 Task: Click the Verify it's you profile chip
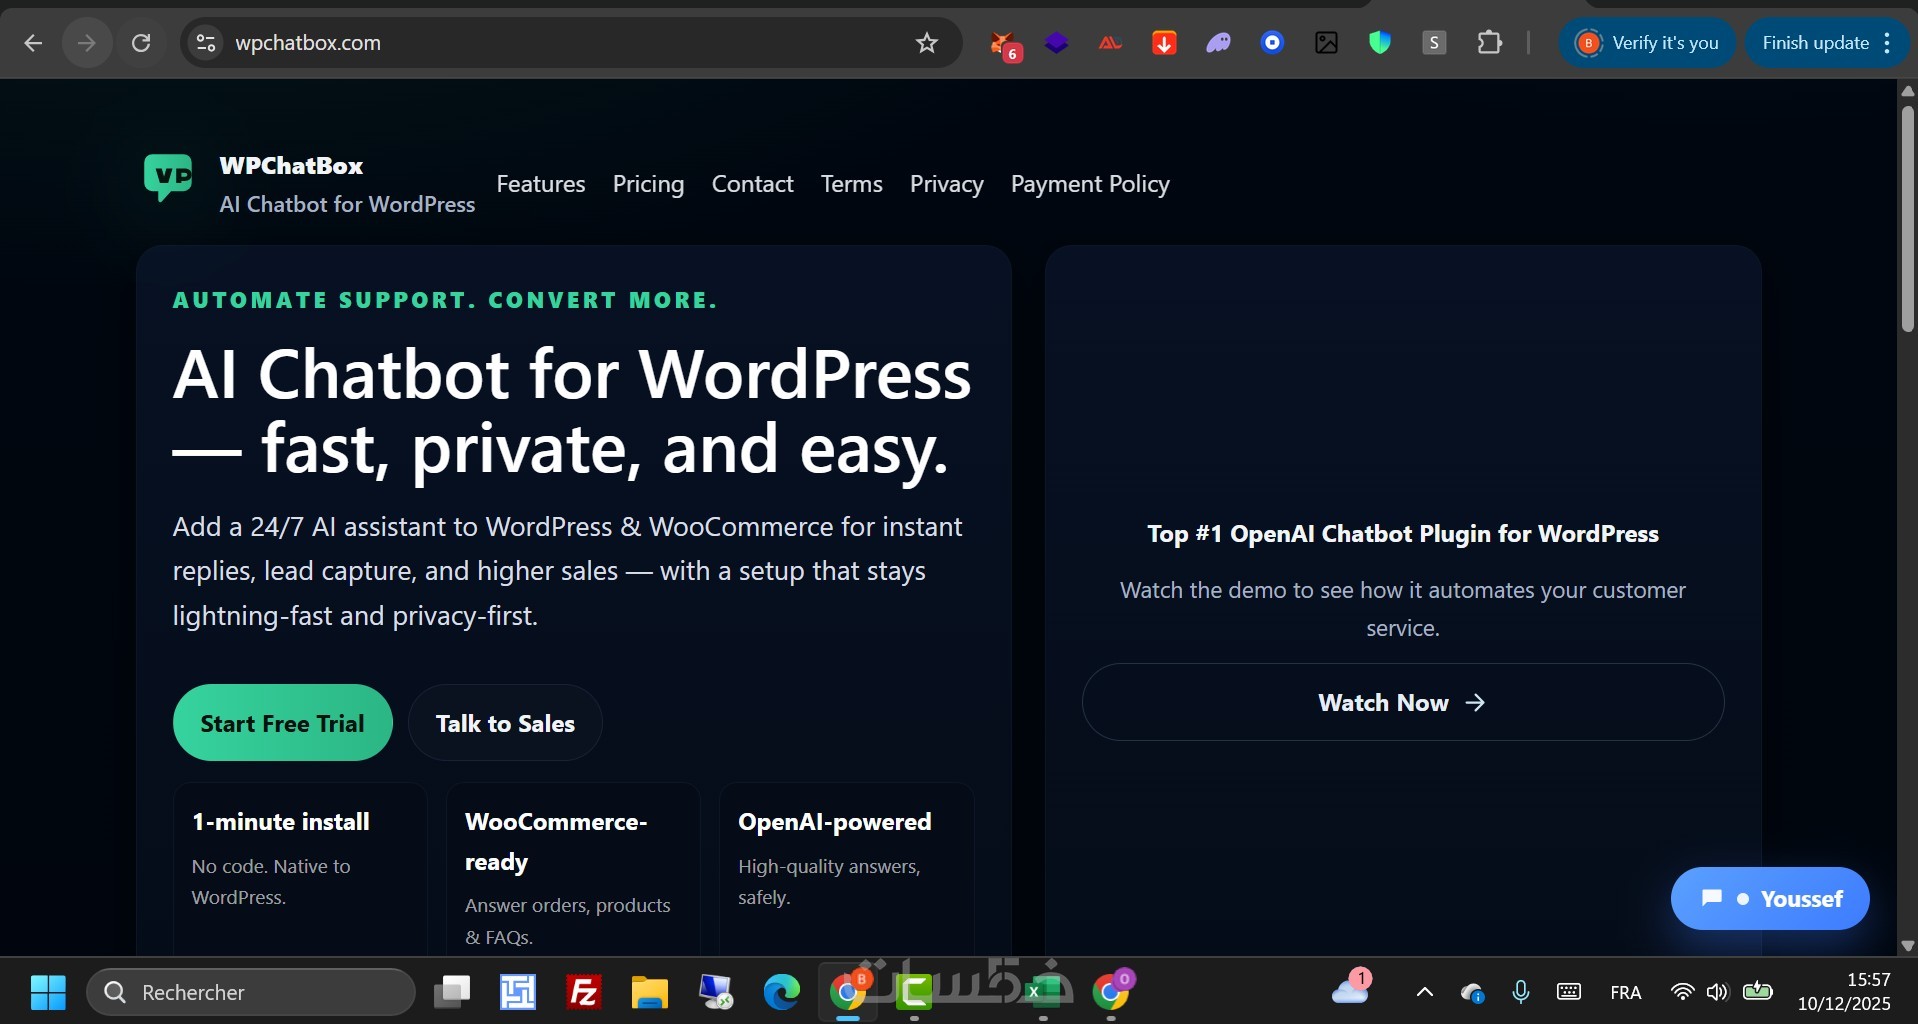pyautogui.click(x=1647, y=43)
